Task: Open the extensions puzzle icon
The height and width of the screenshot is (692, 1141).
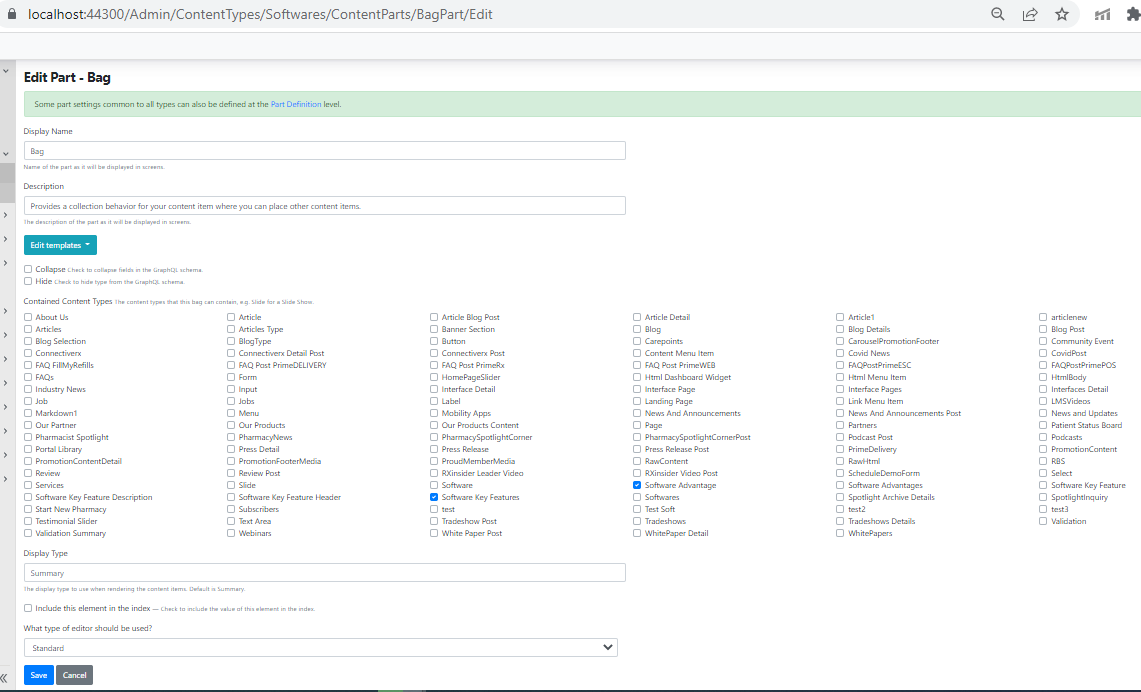Action: click(x=1133, y=14)
